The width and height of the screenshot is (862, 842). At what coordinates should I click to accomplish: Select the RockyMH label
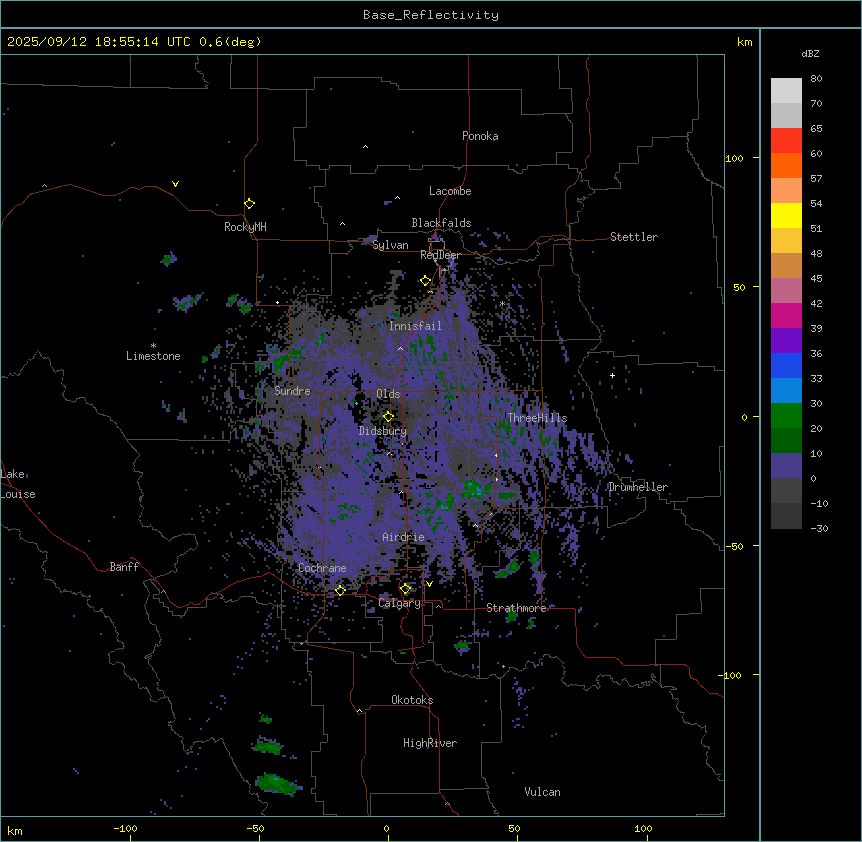pyautogui.click(x=245, y=227)
